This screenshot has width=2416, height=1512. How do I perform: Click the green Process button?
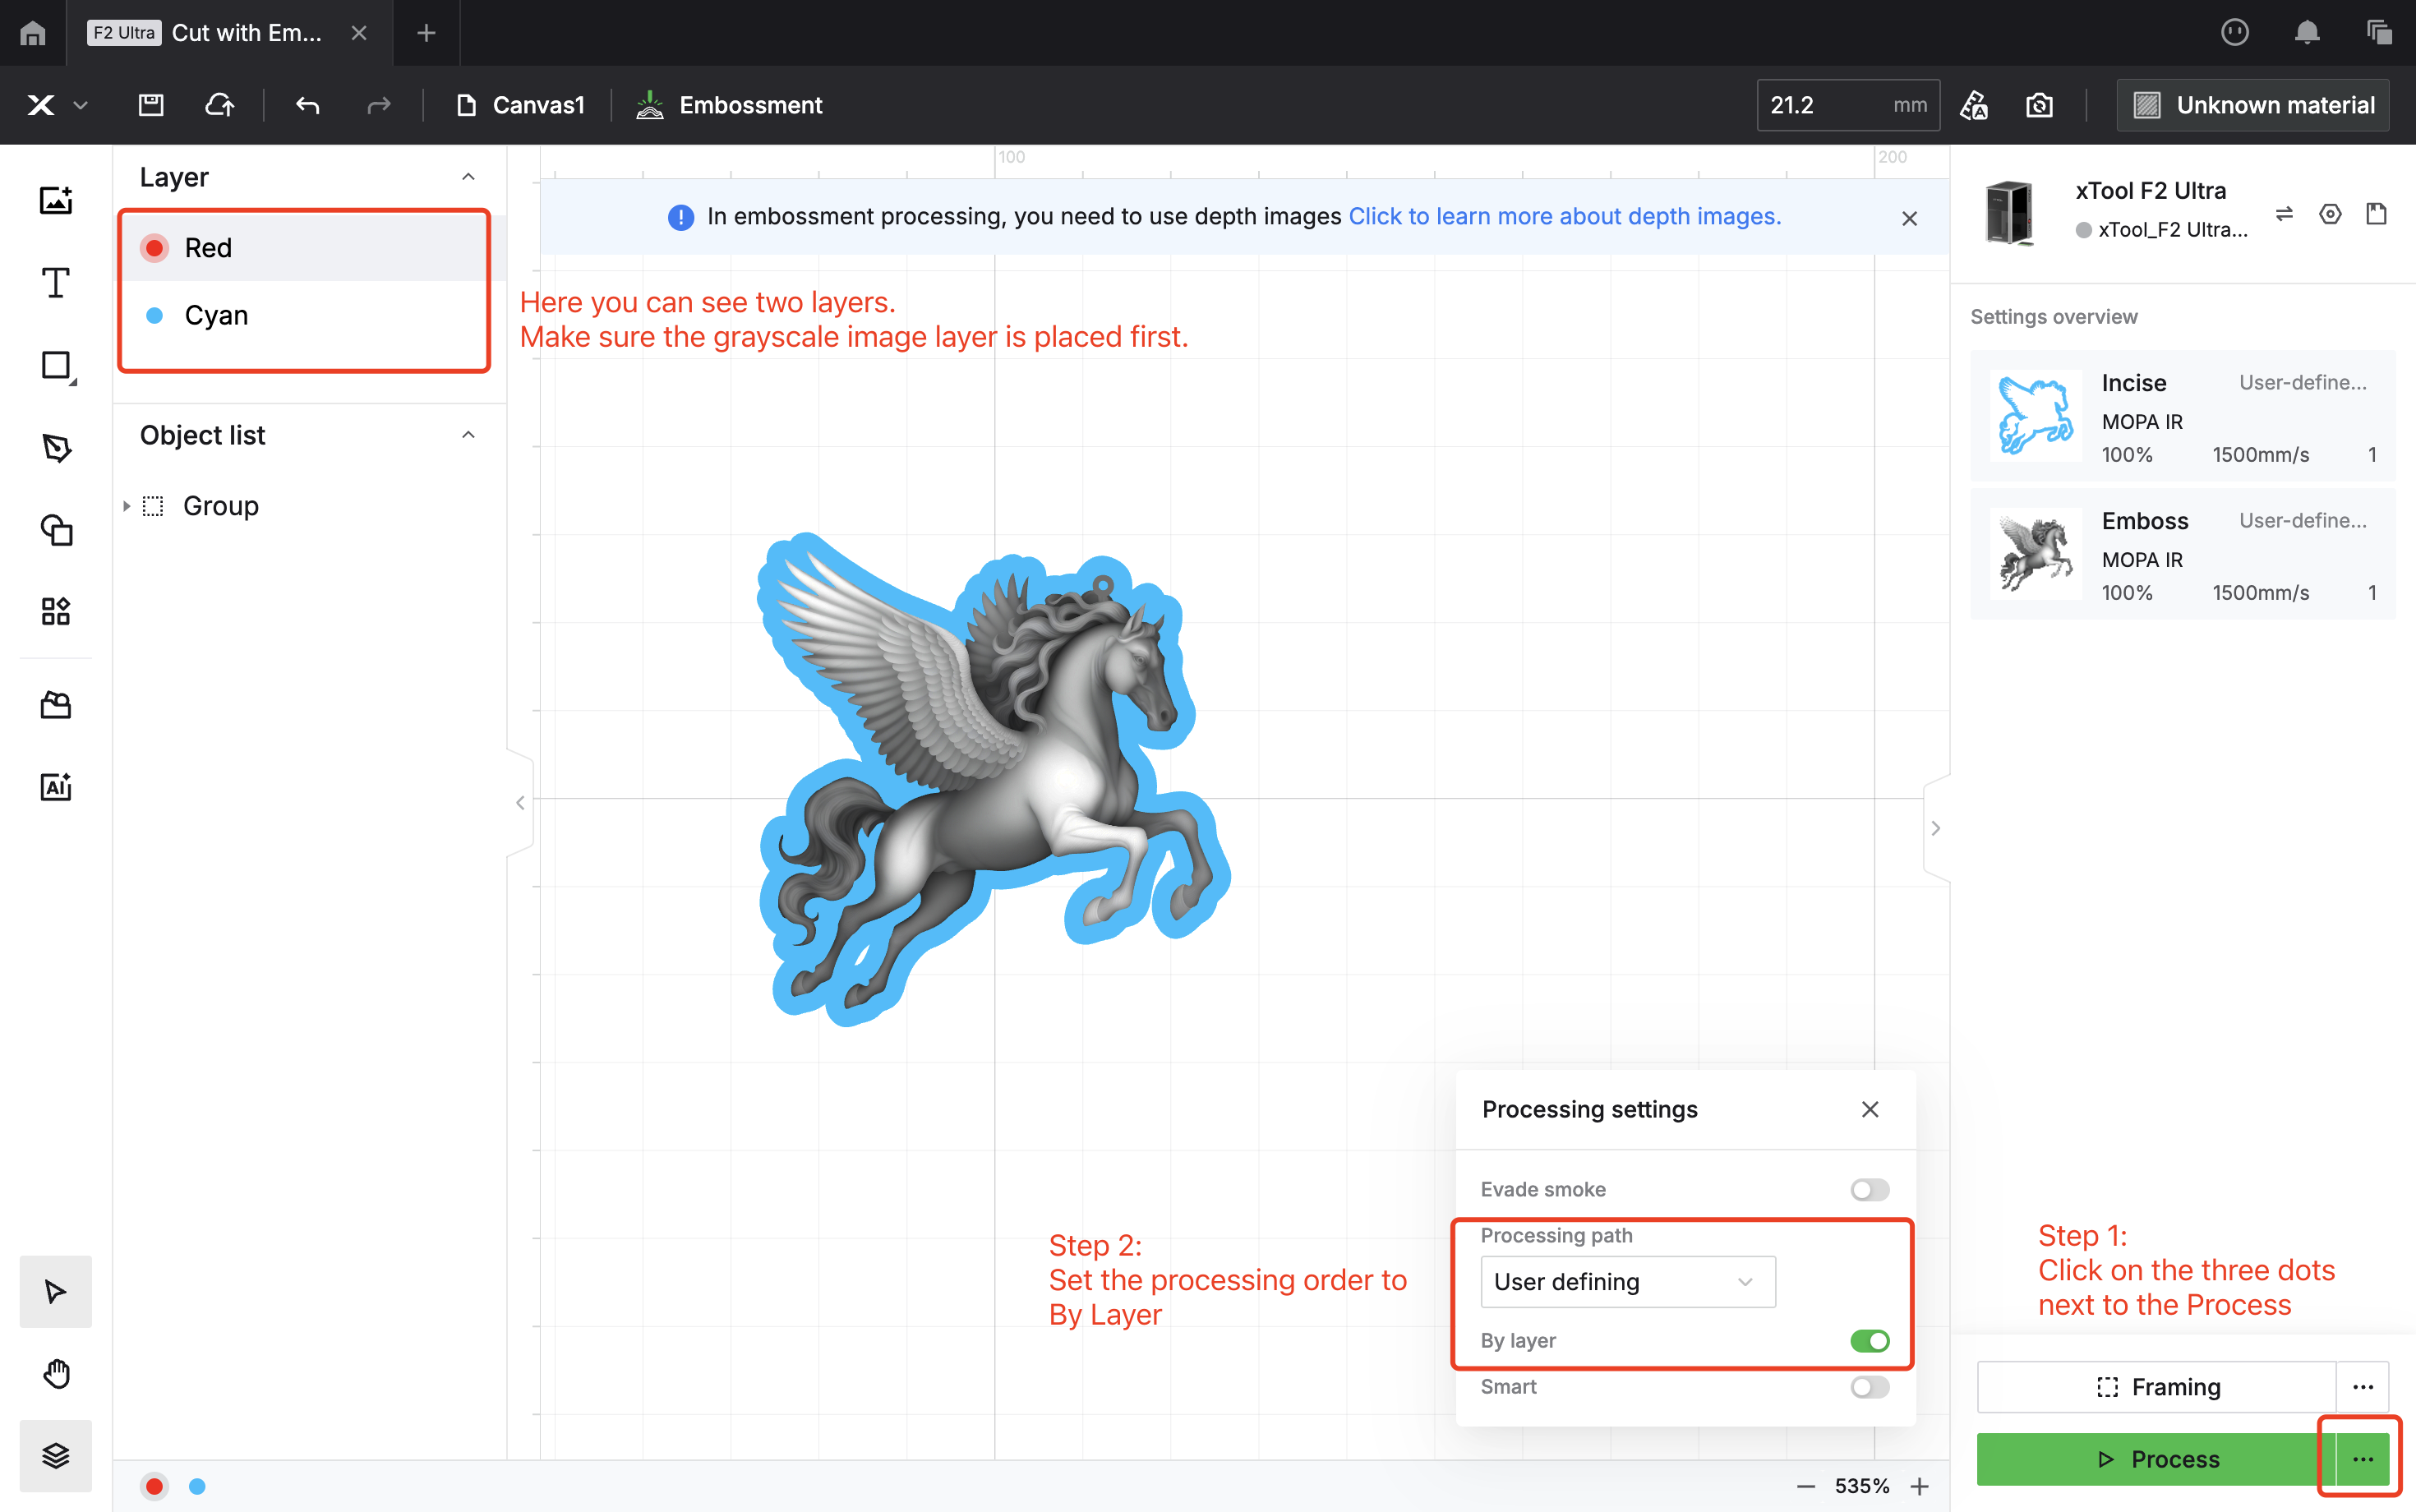[x=2156, y=1459]
